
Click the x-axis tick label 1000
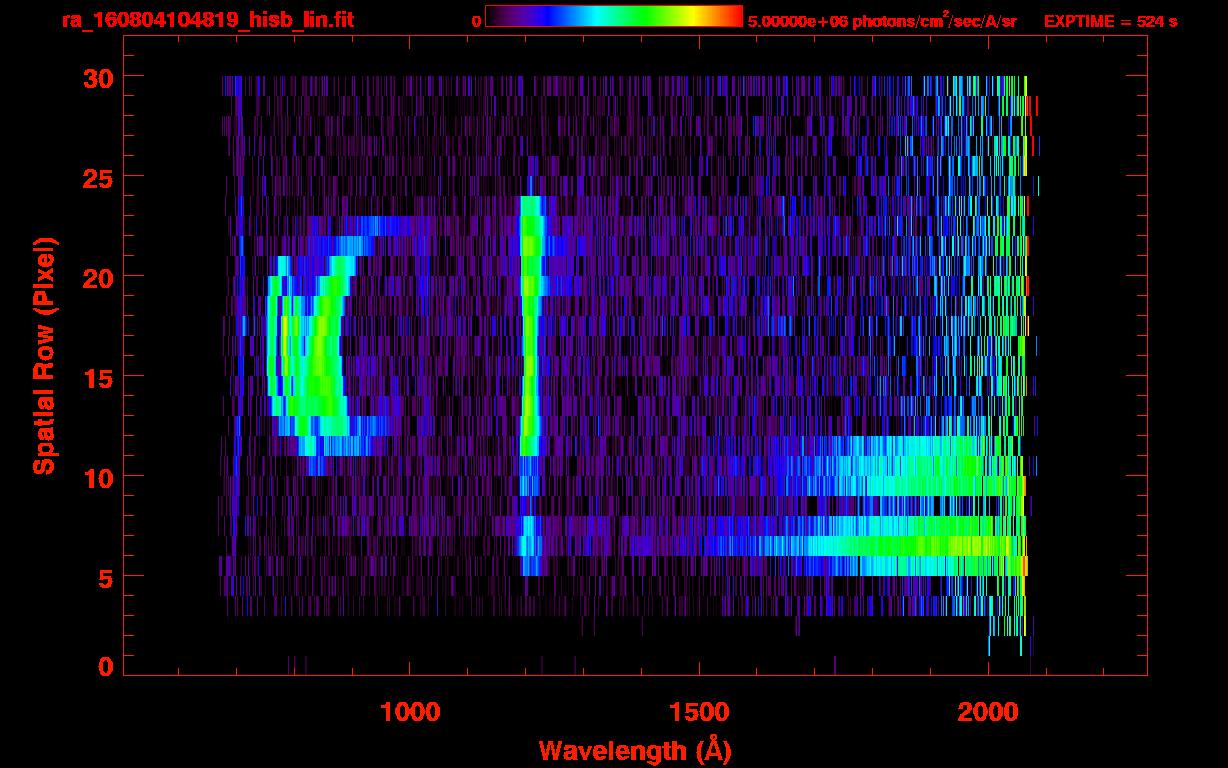(x=410, y=711)
